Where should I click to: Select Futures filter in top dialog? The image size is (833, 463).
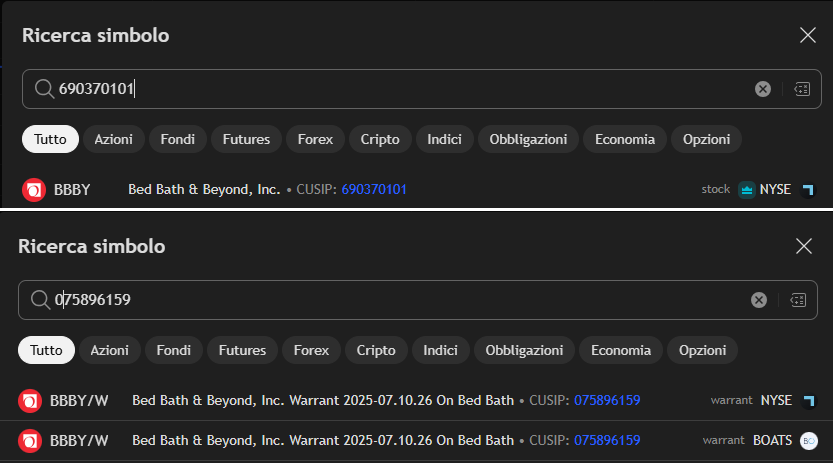[246, 139]
